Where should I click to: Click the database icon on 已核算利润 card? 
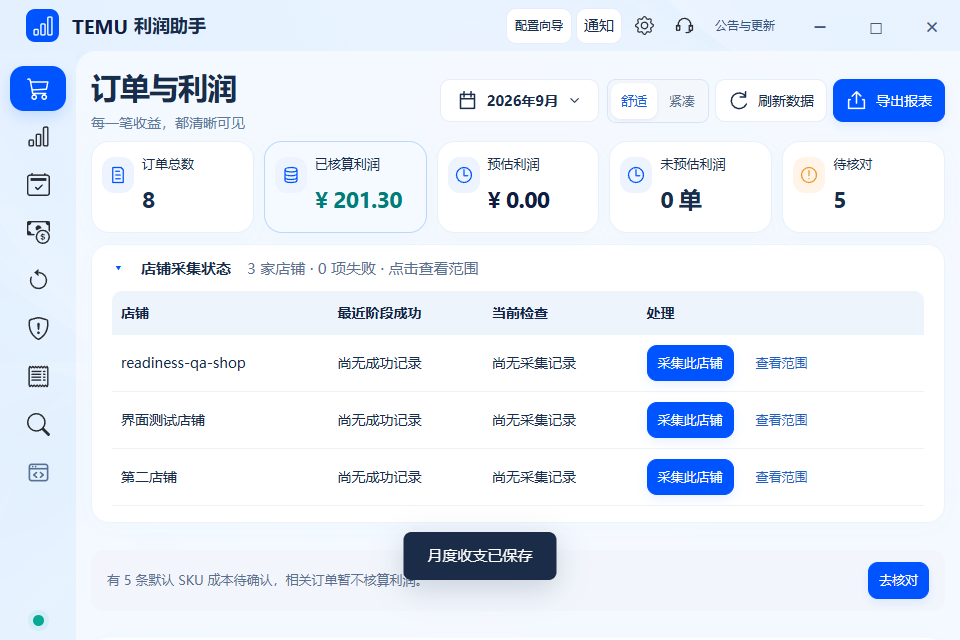point(291,176)
